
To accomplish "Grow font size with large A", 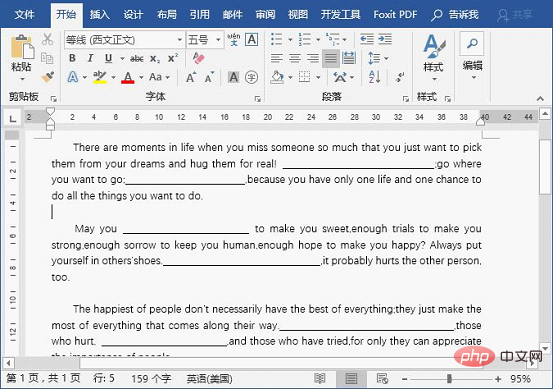I will point(191,77).
